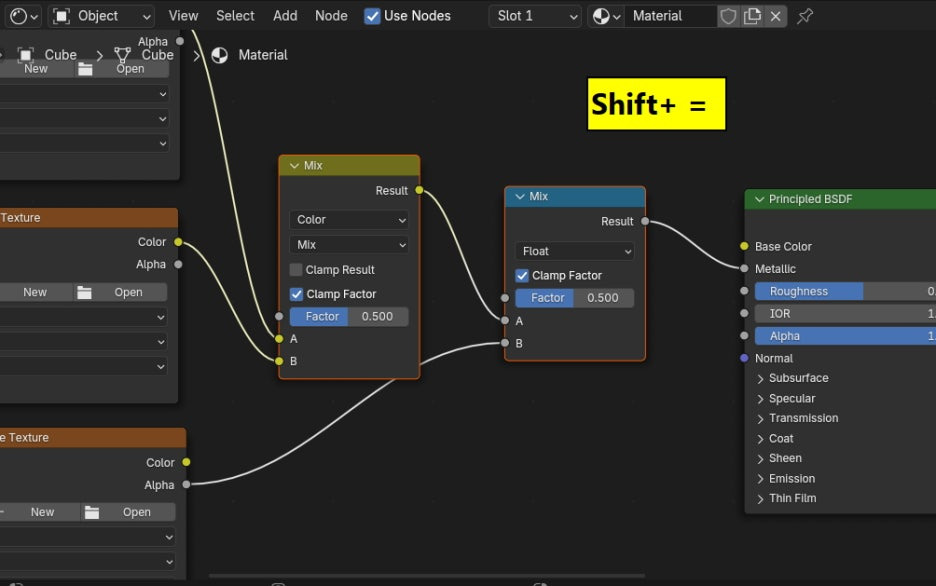Click Open in the bottom Texture node
936x586 pixels.
click(x=129, y=512)
